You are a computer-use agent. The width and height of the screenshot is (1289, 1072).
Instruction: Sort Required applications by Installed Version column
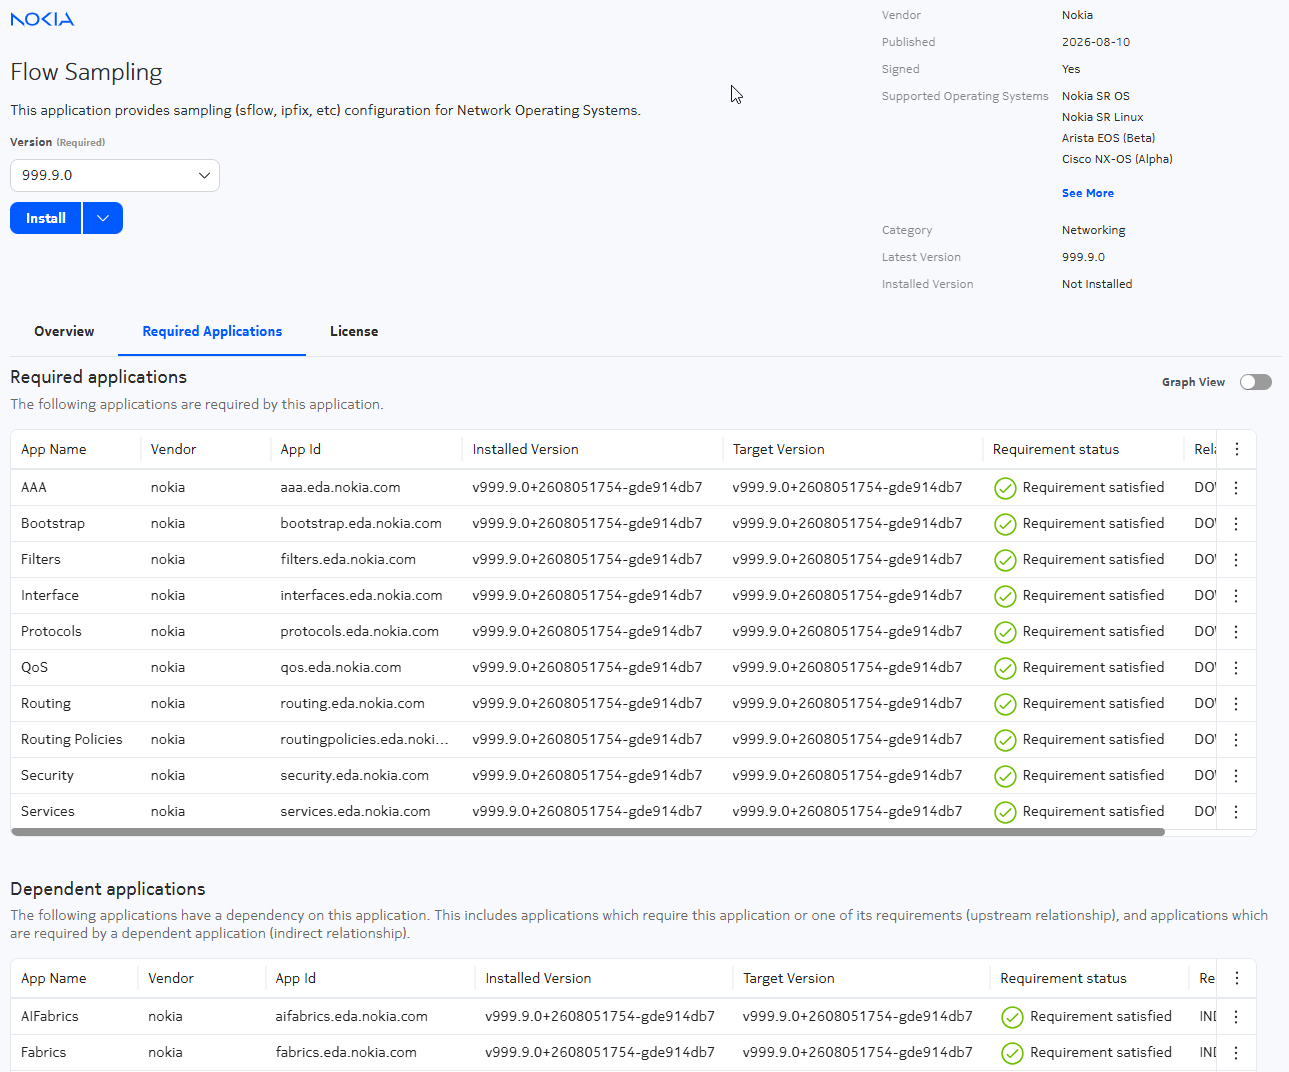coord(526,450)
